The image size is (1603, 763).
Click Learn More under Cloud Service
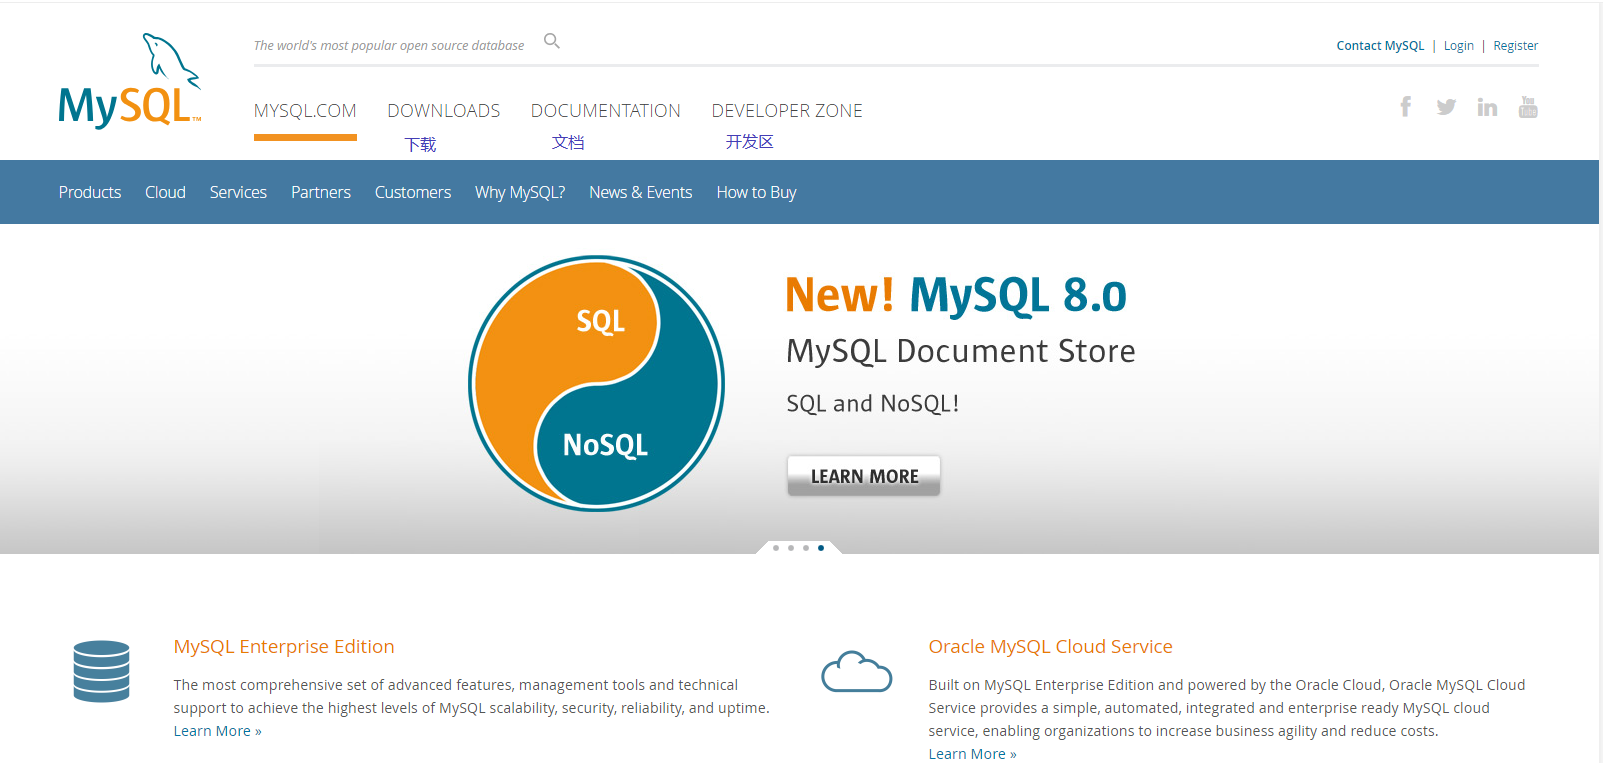click(x=972, y=754)
